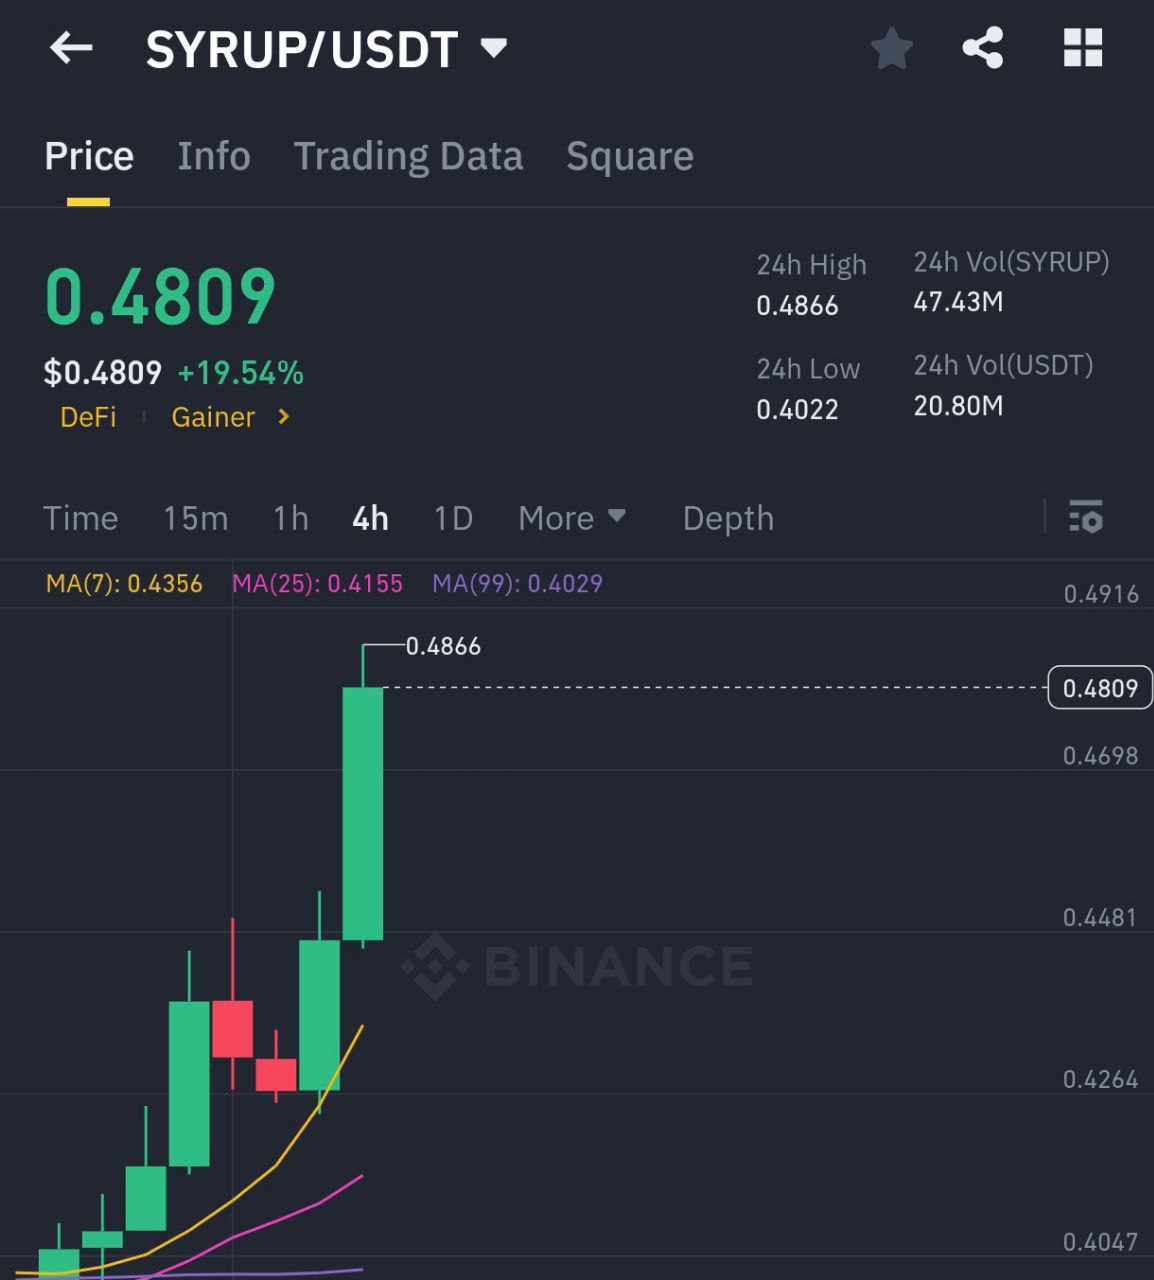The width and height of the screenshot is (1154, 1280).
Task: Tap the SYRUP/USDT pair title
Action: (x=302, y=48)
